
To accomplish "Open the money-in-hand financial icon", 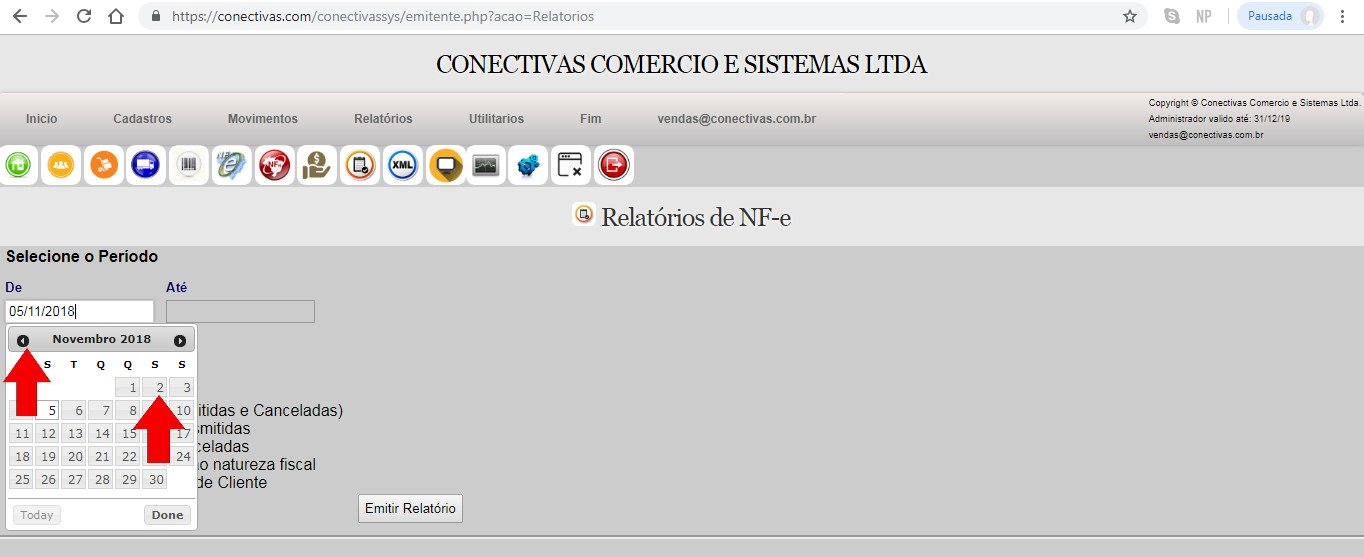I will point(317,165).
